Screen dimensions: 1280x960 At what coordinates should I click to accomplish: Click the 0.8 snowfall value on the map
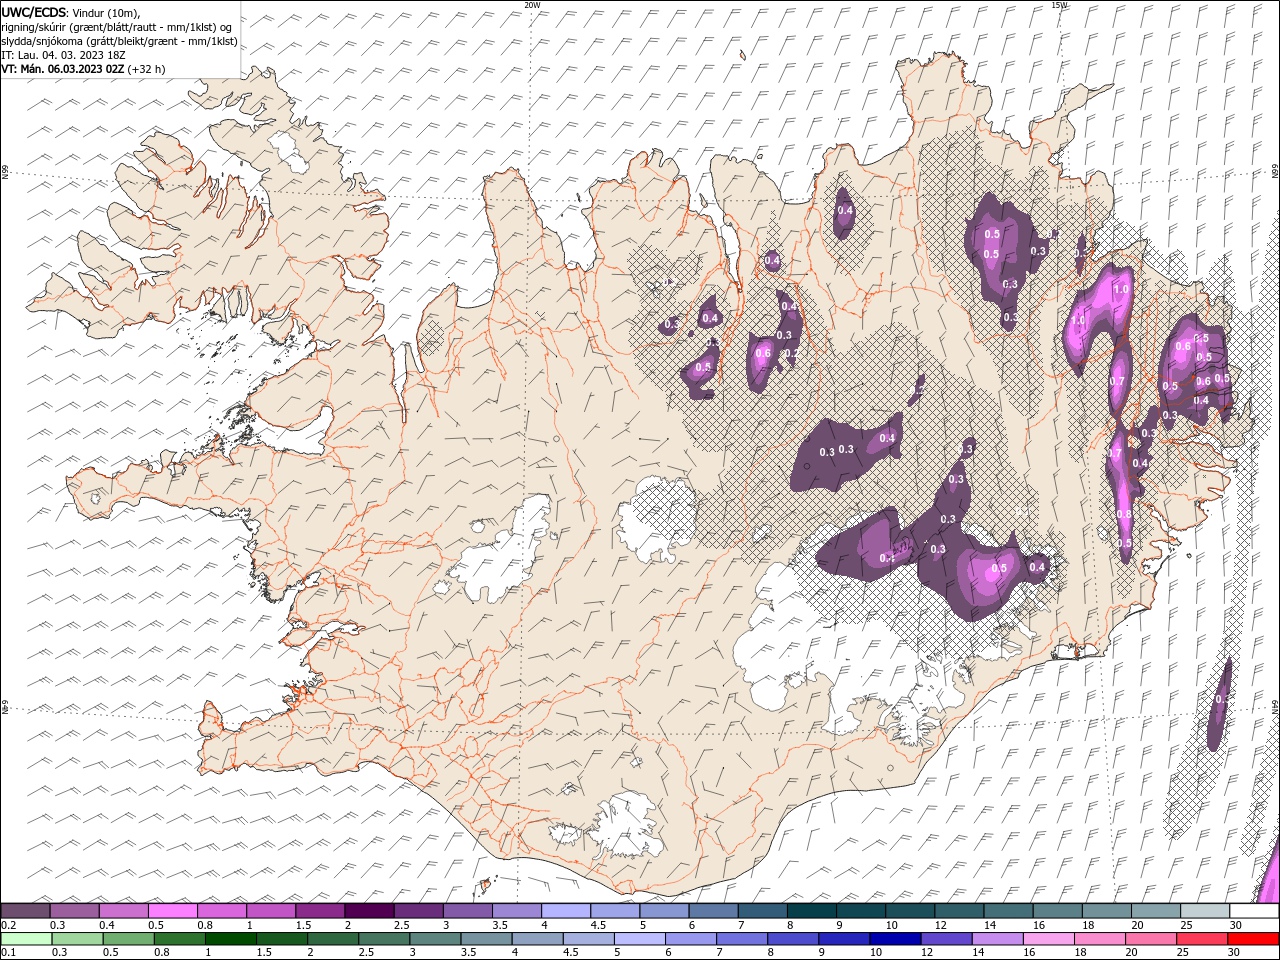1124,514
